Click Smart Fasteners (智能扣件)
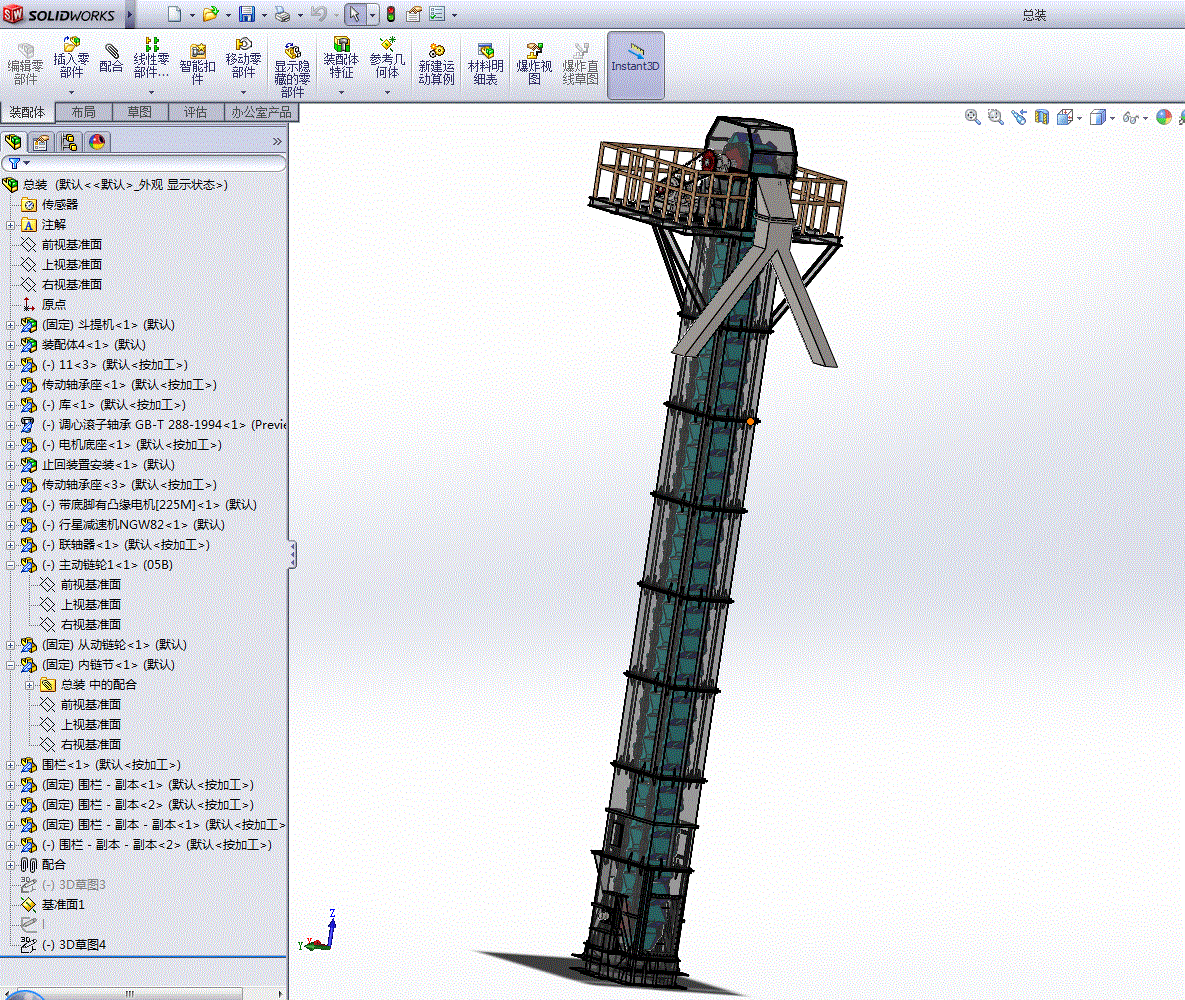Viewport: 1185px width, 1000px height. [x=197, y=64]
